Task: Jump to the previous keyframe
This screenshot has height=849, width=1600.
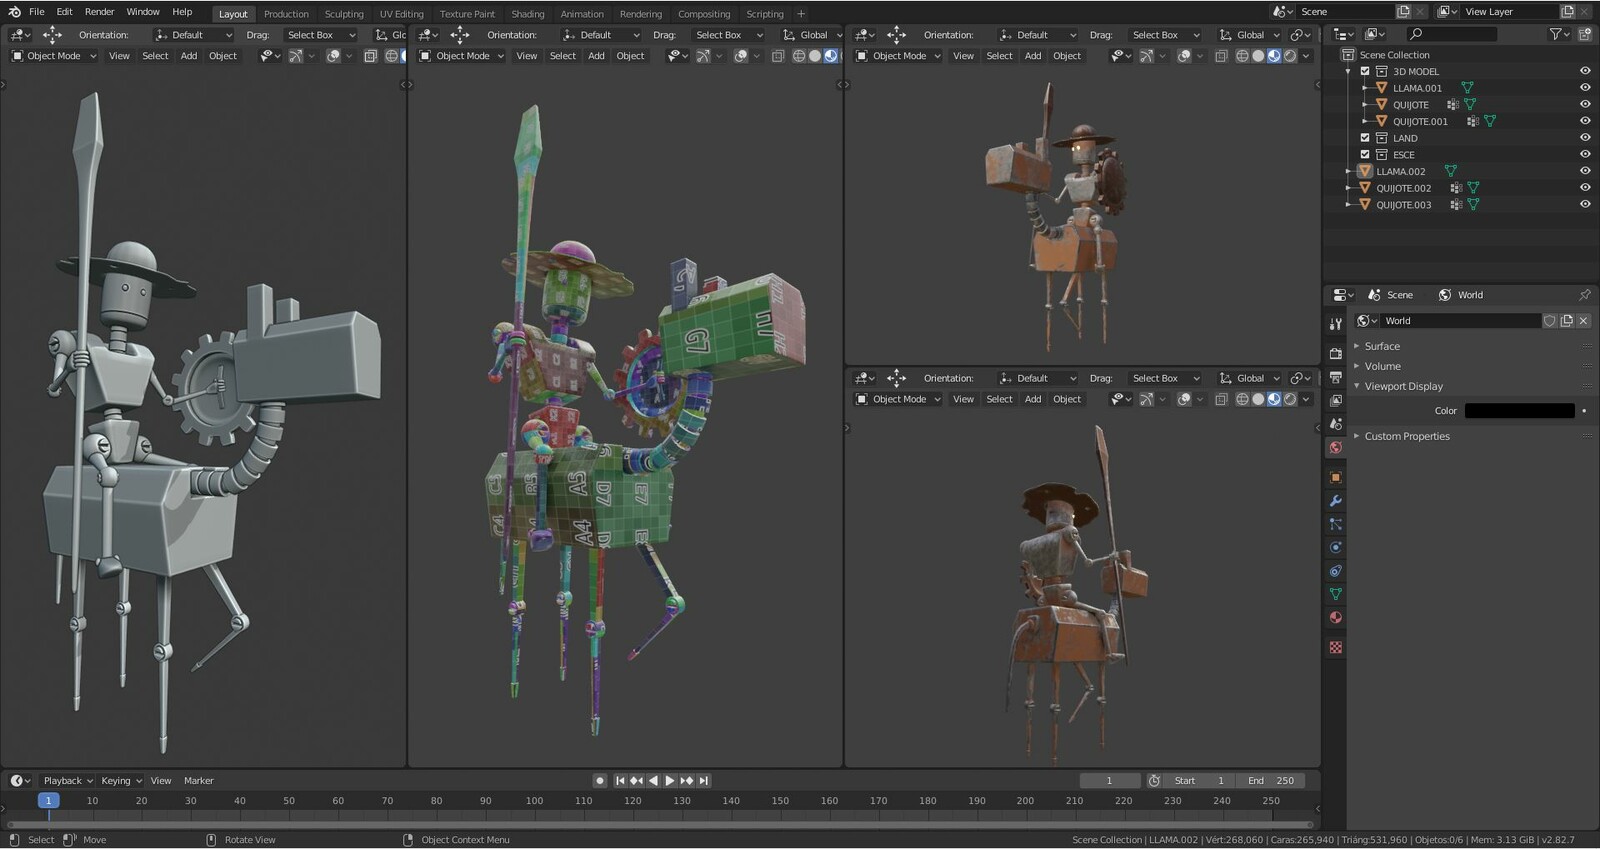Action: coord(636,781)
